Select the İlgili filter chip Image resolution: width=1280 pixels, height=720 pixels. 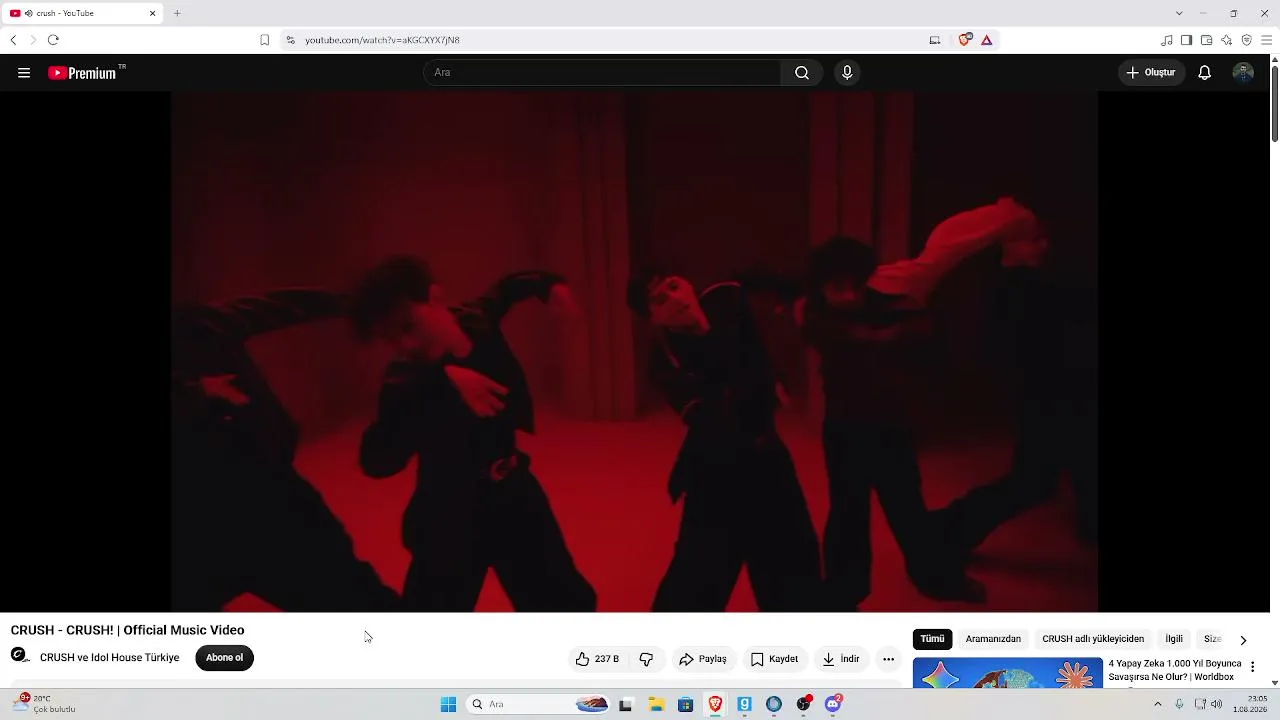pos(1174,639)
